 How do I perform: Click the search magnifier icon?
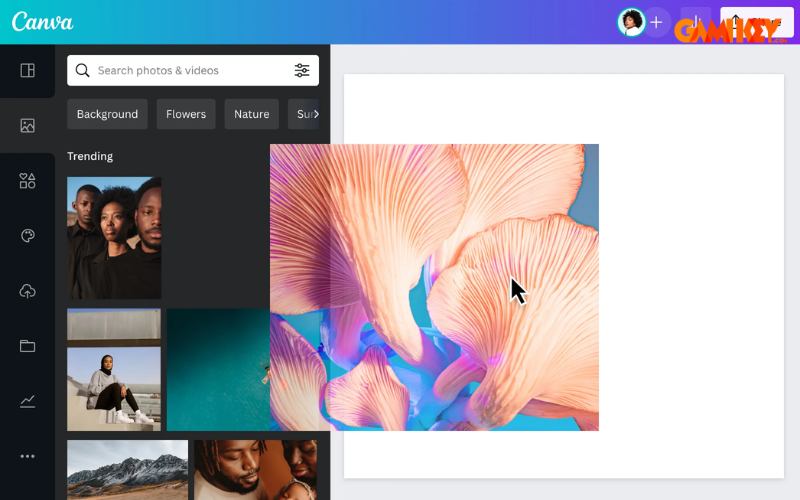point(83,70)
